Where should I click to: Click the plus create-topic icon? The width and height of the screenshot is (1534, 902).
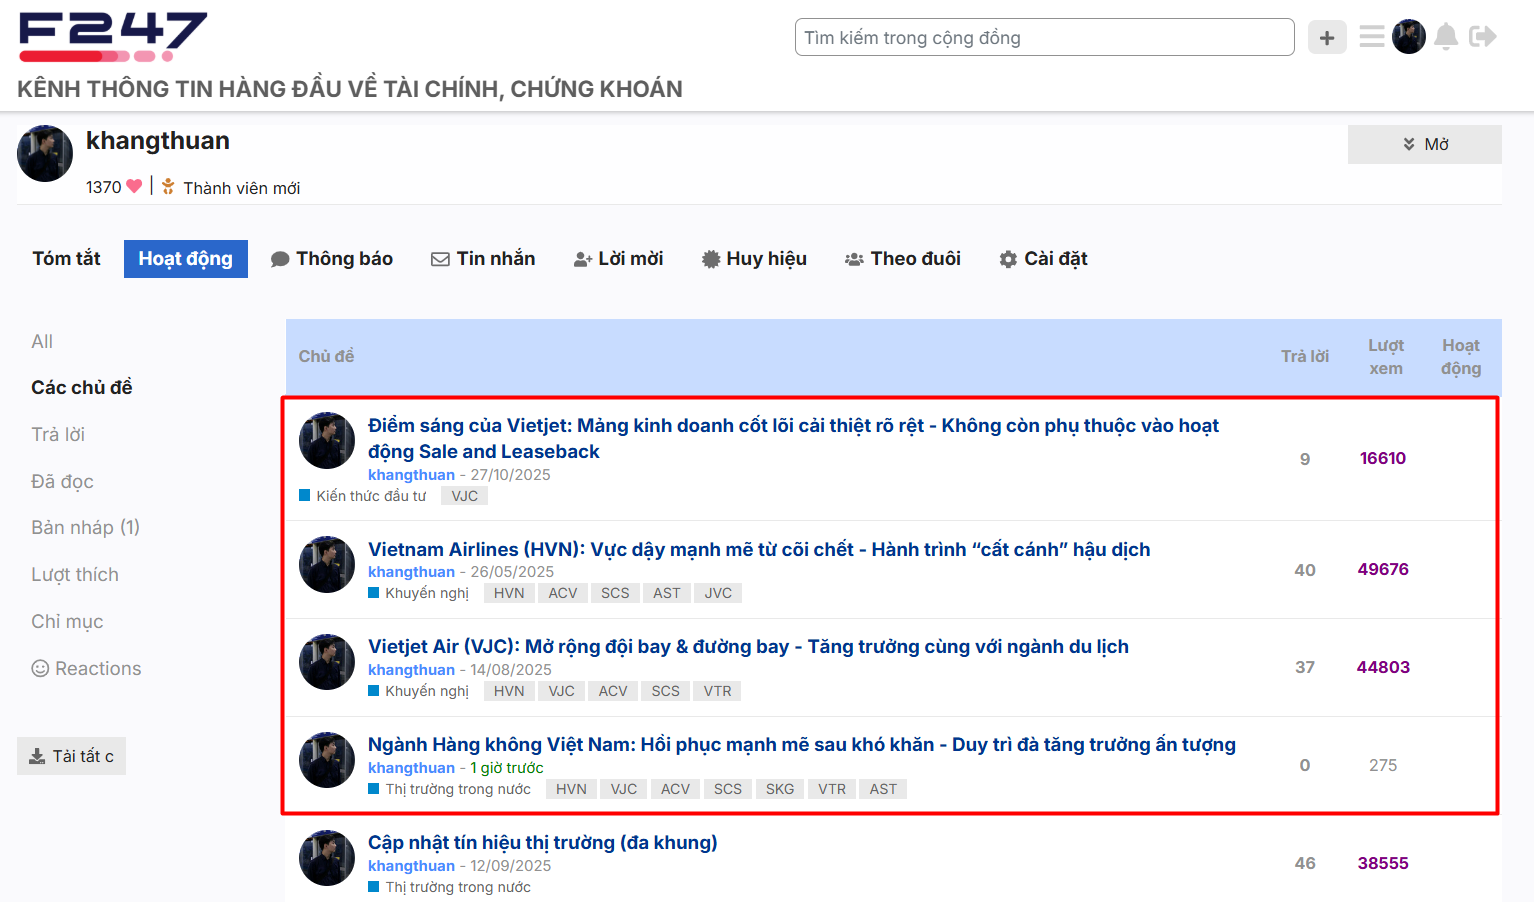click(1327, 38)
